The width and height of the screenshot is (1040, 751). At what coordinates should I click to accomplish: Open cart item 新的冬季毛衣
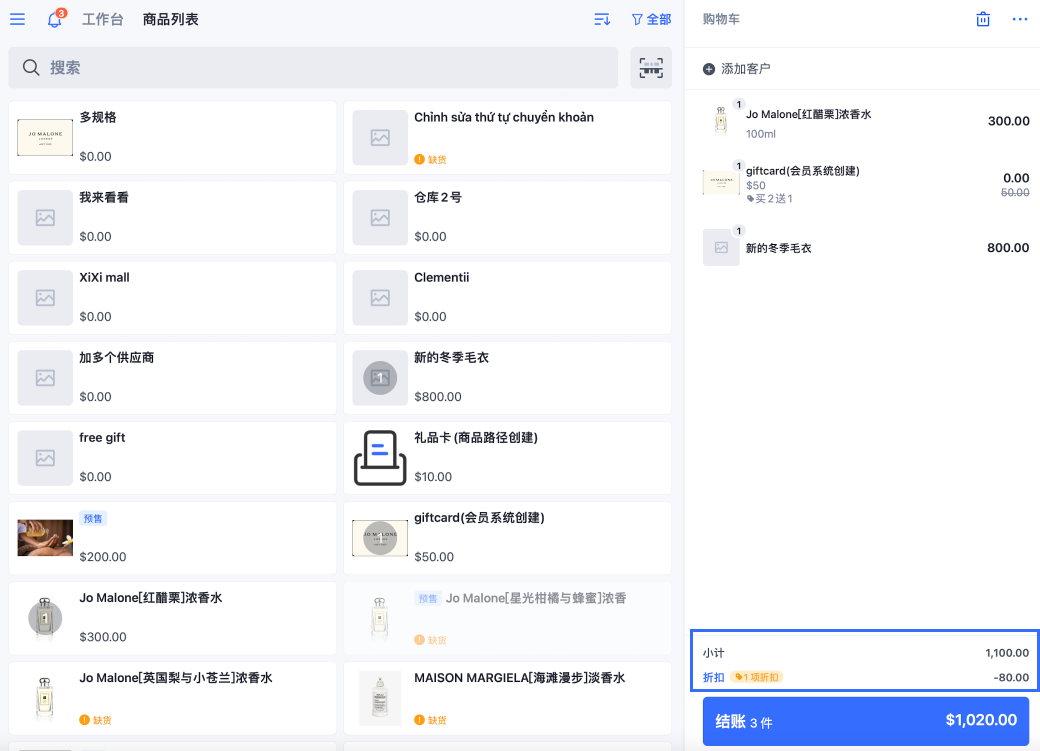[x=866, y=247]
